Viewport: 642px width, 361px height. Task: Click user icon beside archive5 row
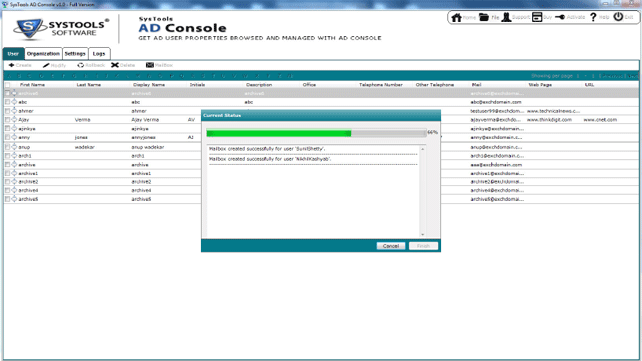point(14,199)
